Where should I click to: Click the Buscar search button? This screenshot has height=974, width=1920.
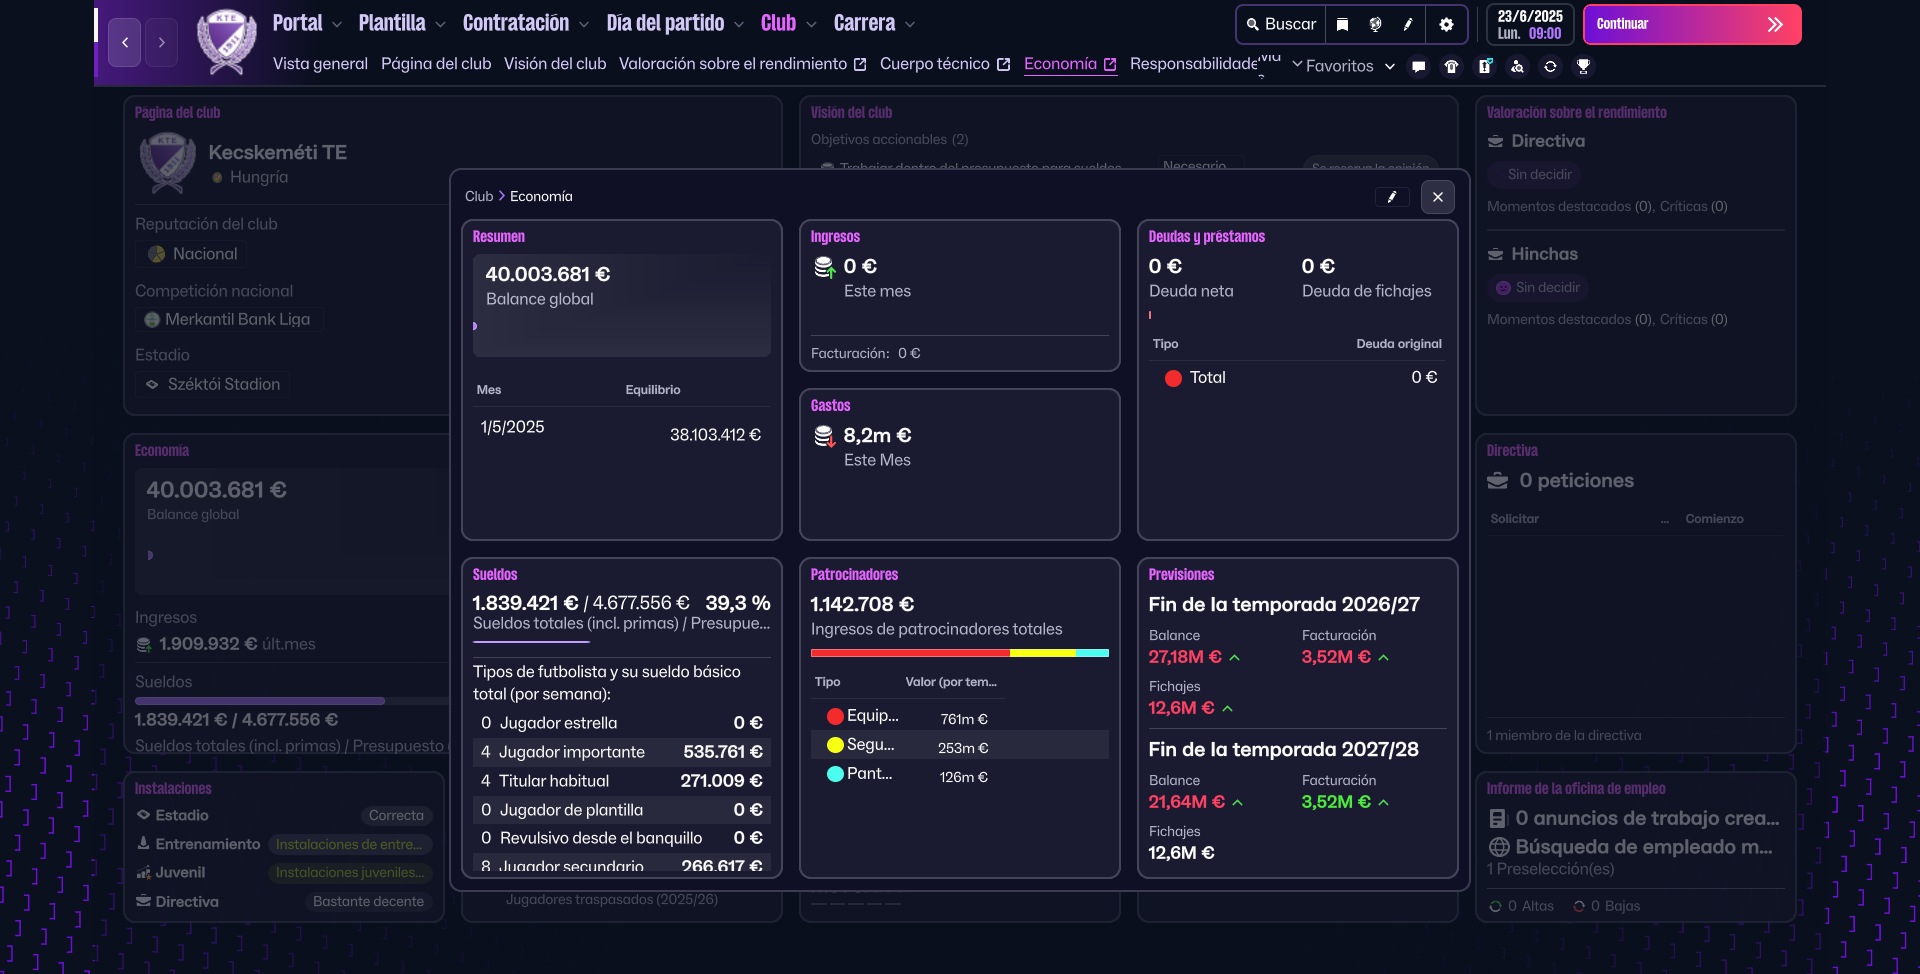tap(1281, 24)
